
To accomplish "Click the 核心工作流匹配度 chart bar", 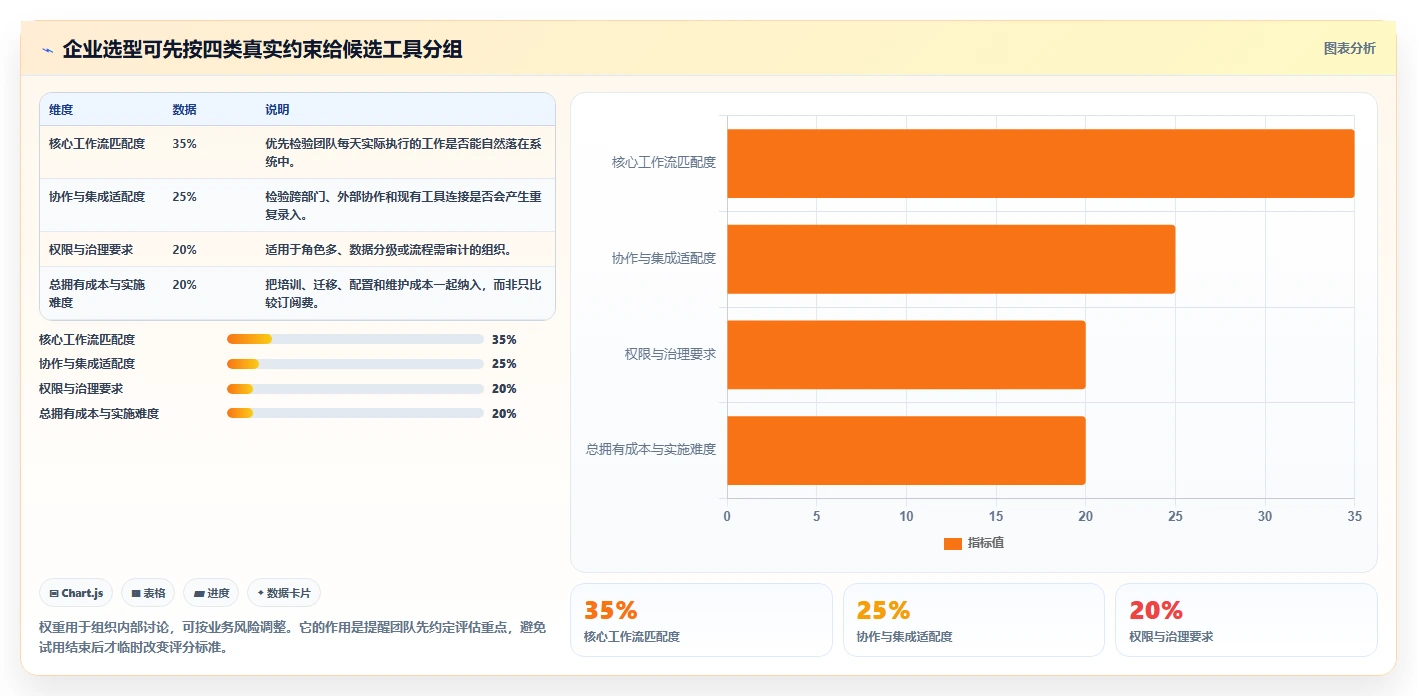I will pyautogui.click(x=1040, y=163).
